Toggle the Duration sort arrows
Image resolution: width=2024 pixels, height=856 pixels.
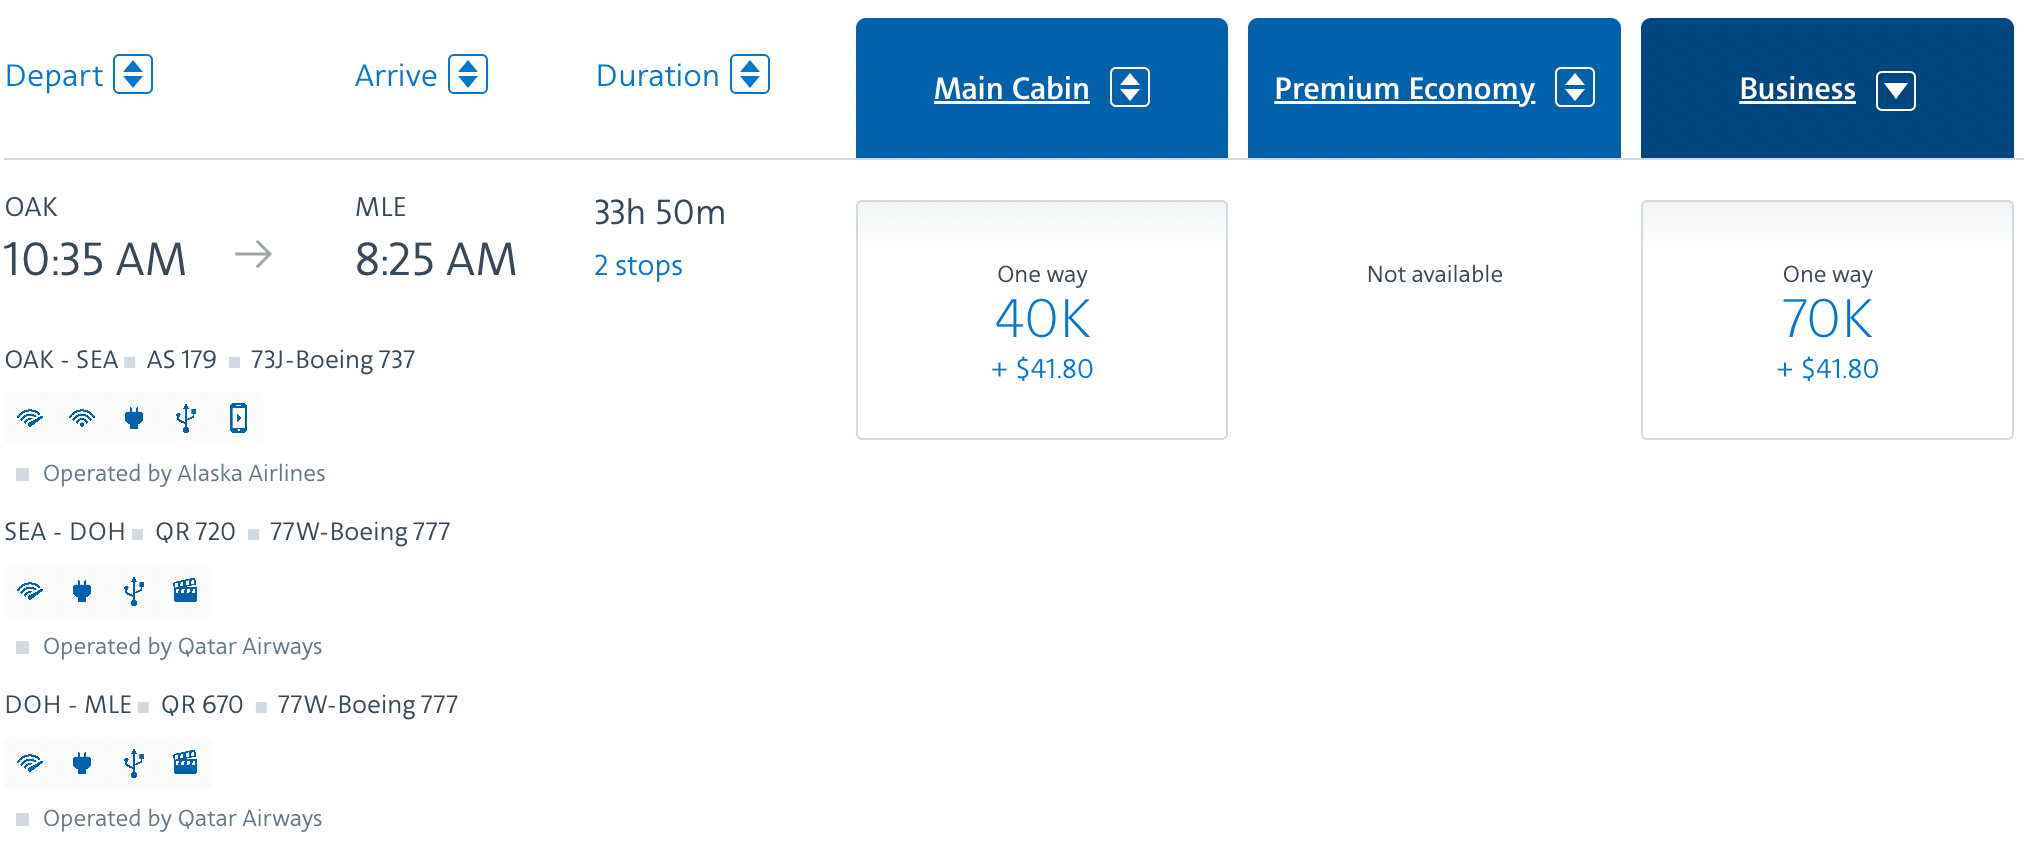(x=750, y=75)
